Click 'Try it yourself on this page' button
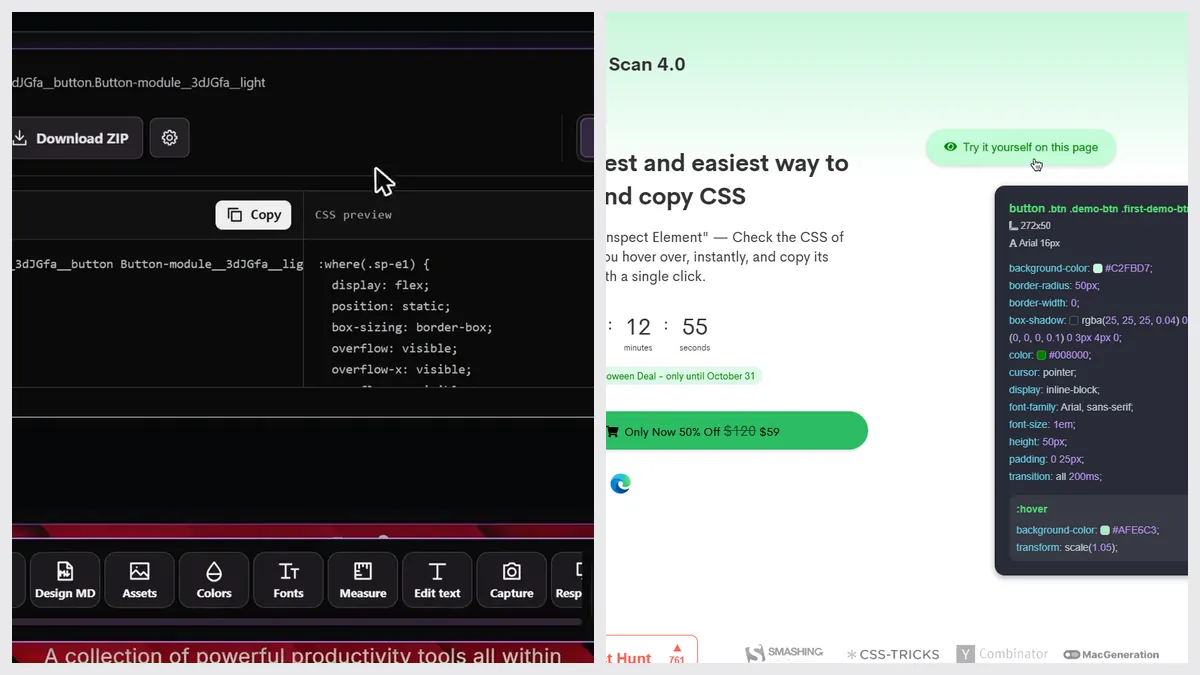The image size is (1200, 675). point(1021,147)
